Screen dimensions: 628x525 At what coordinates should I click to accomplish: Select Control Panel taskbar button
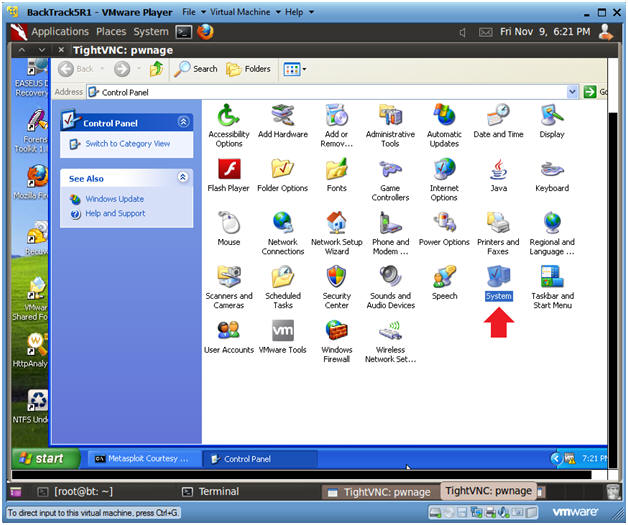(x=260, y=459)
